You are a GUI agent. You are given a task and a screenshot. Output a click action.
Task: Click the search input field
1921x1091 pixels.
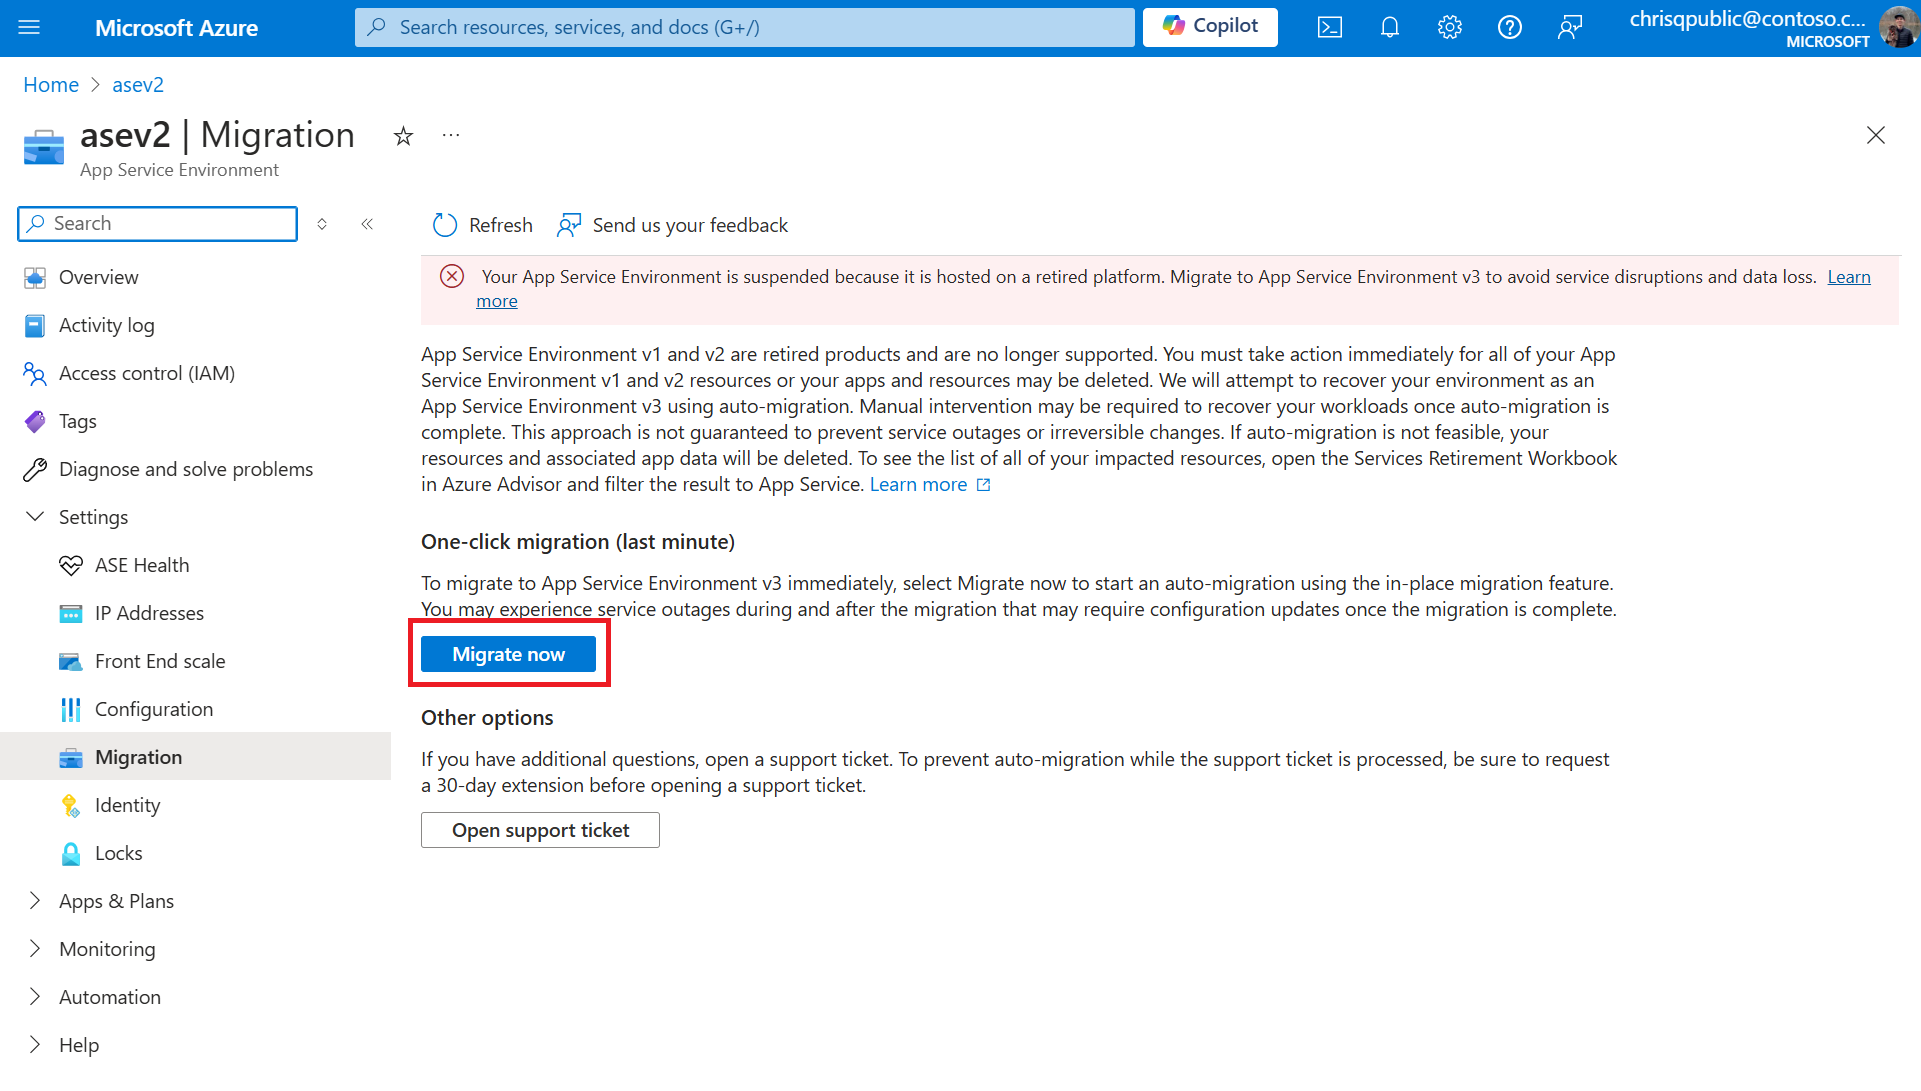click(x=158, y=223)
